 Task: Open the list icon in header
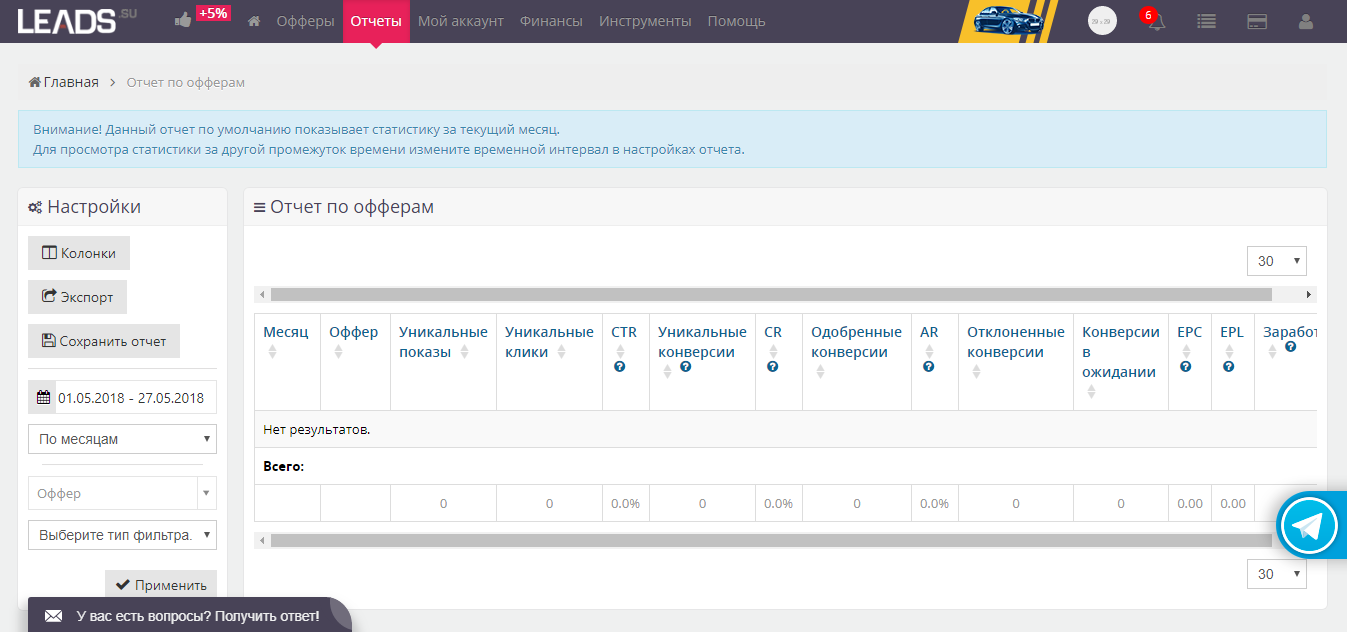pos(1206,21)
